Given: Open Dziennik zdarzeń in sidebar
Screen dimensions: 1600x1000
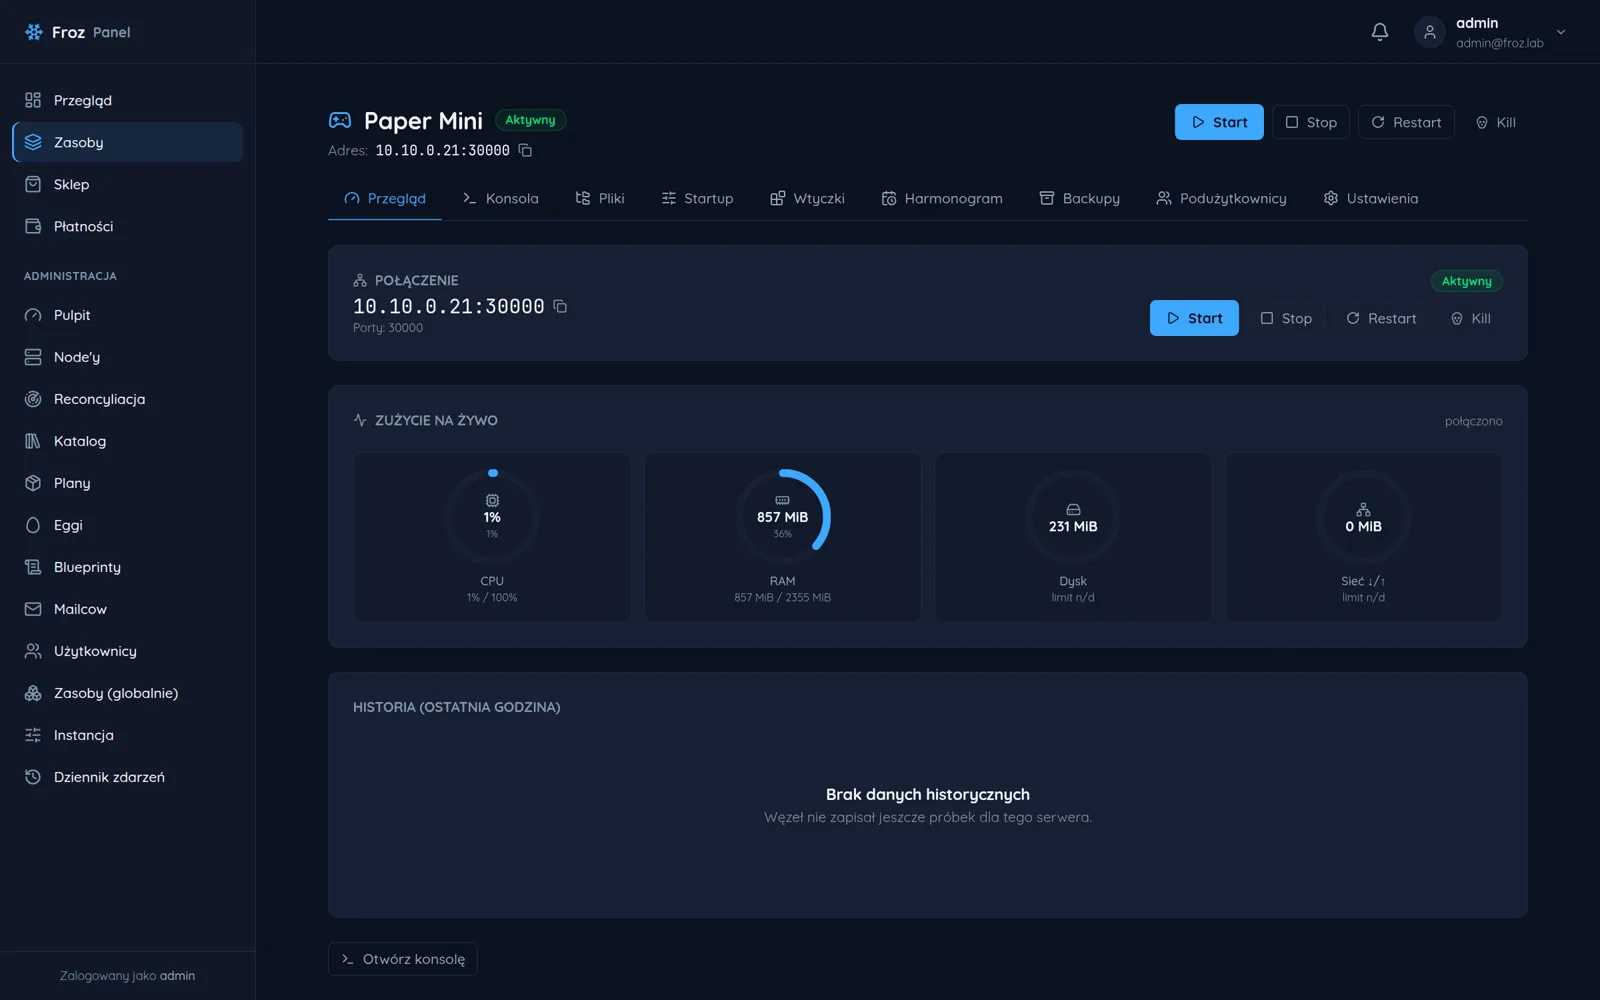Looking at the screenshot, I should pyautogui.click(x=128, y=777).
